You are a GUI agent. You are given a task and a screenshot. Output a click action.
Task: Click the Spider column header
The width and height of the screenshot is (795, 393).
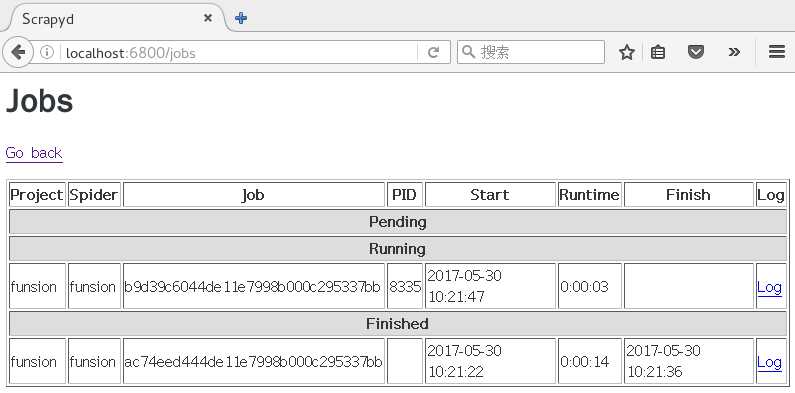[94, 195]
